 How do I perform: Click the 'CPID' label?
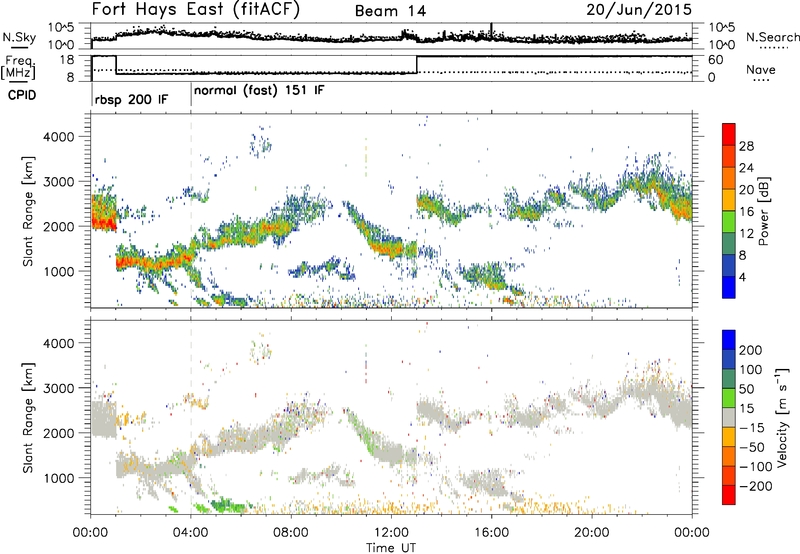22,95
